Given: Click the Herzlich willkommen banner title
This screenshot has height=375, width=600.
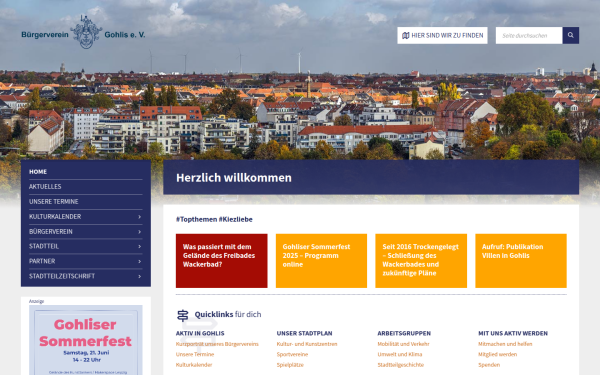Looking at the screenshot, I should (234, 178).
